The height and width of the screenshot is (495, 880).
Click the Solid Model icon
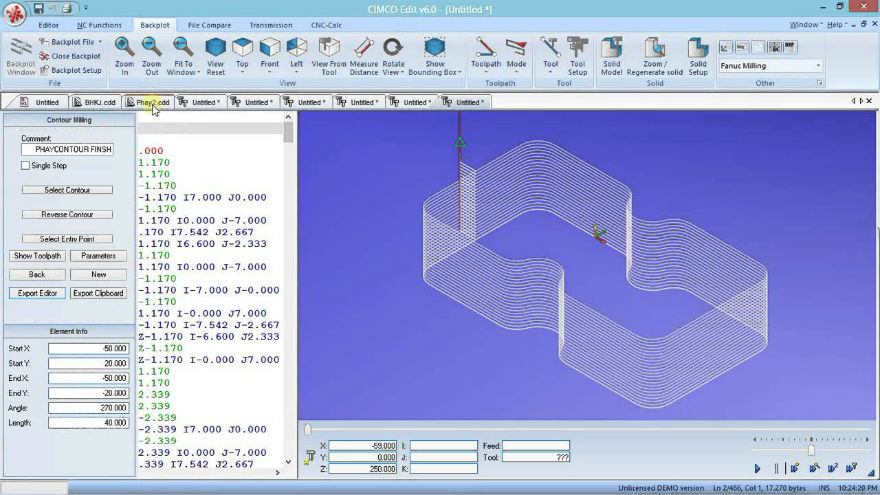click(611, 55)
